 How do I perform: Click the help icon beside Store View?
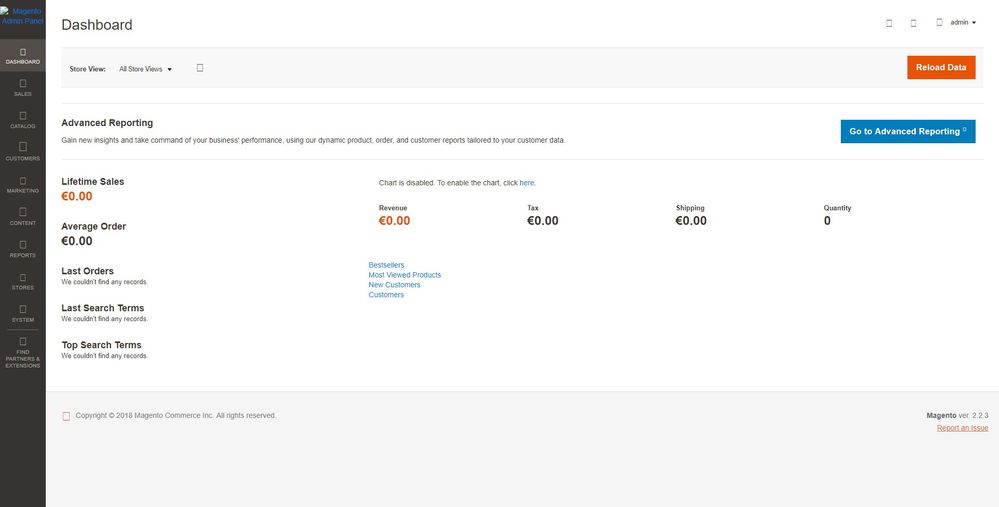tap(200, 68)
